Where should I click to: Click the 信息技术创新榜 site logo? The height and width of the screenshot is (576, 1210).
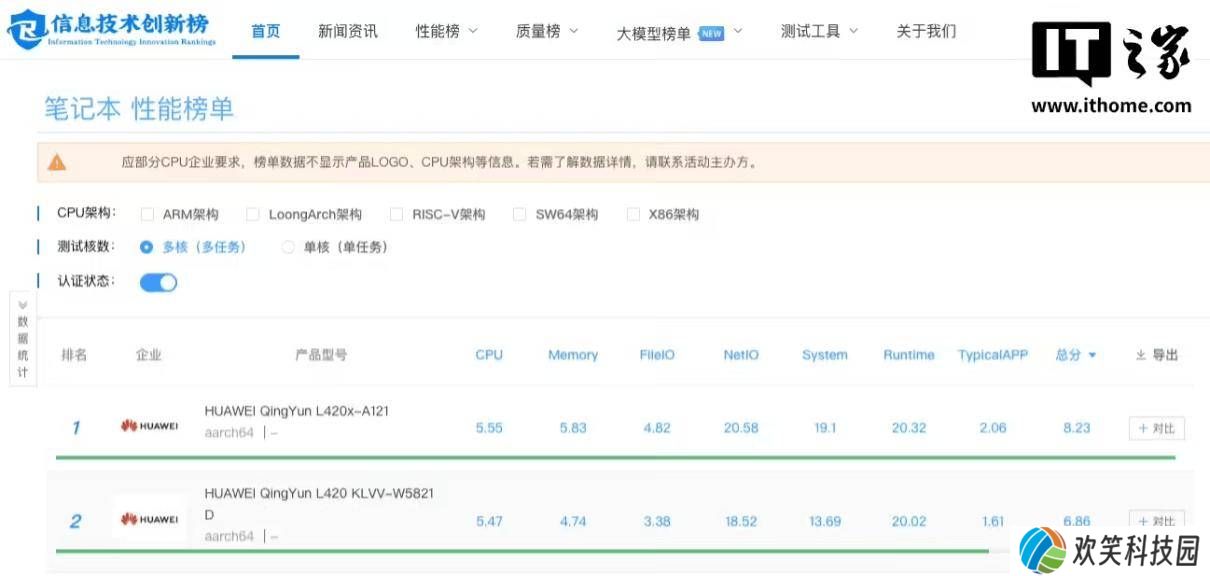point(111,29)
